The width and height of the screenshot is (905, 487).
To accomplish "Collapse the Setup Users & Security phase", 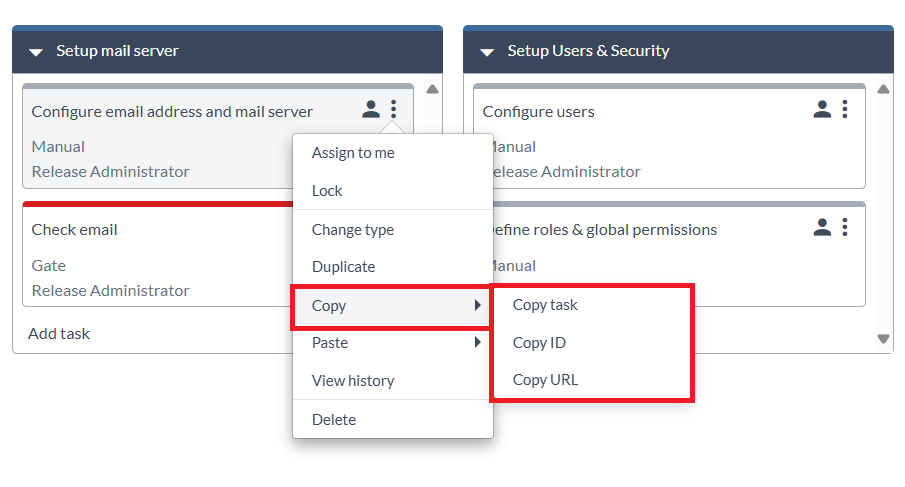I will (x=488, y=52).
